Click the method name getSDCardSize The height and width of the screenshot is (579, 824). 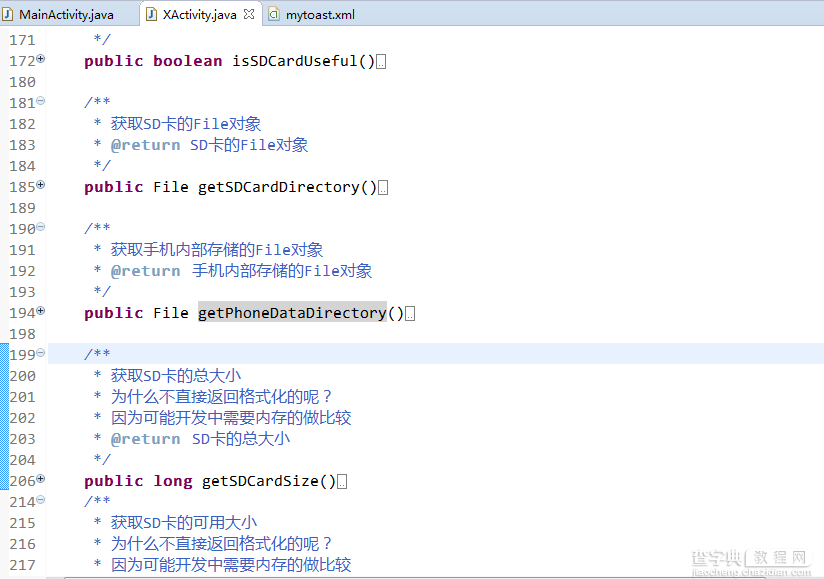tap(261, 481)
